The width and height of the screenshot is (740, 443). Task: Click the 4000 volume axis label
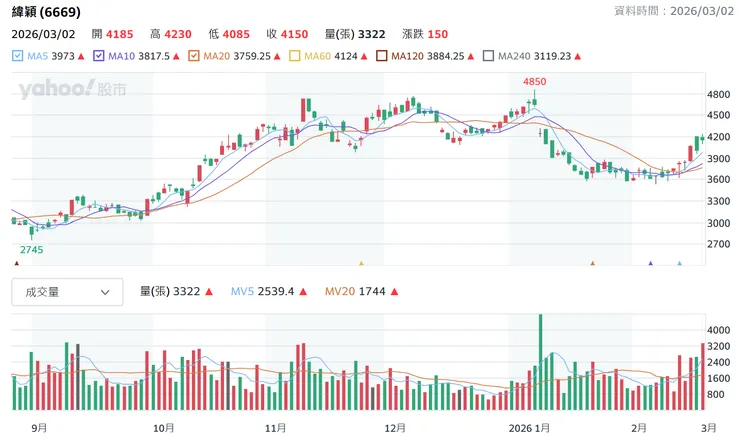coord(718,330)
